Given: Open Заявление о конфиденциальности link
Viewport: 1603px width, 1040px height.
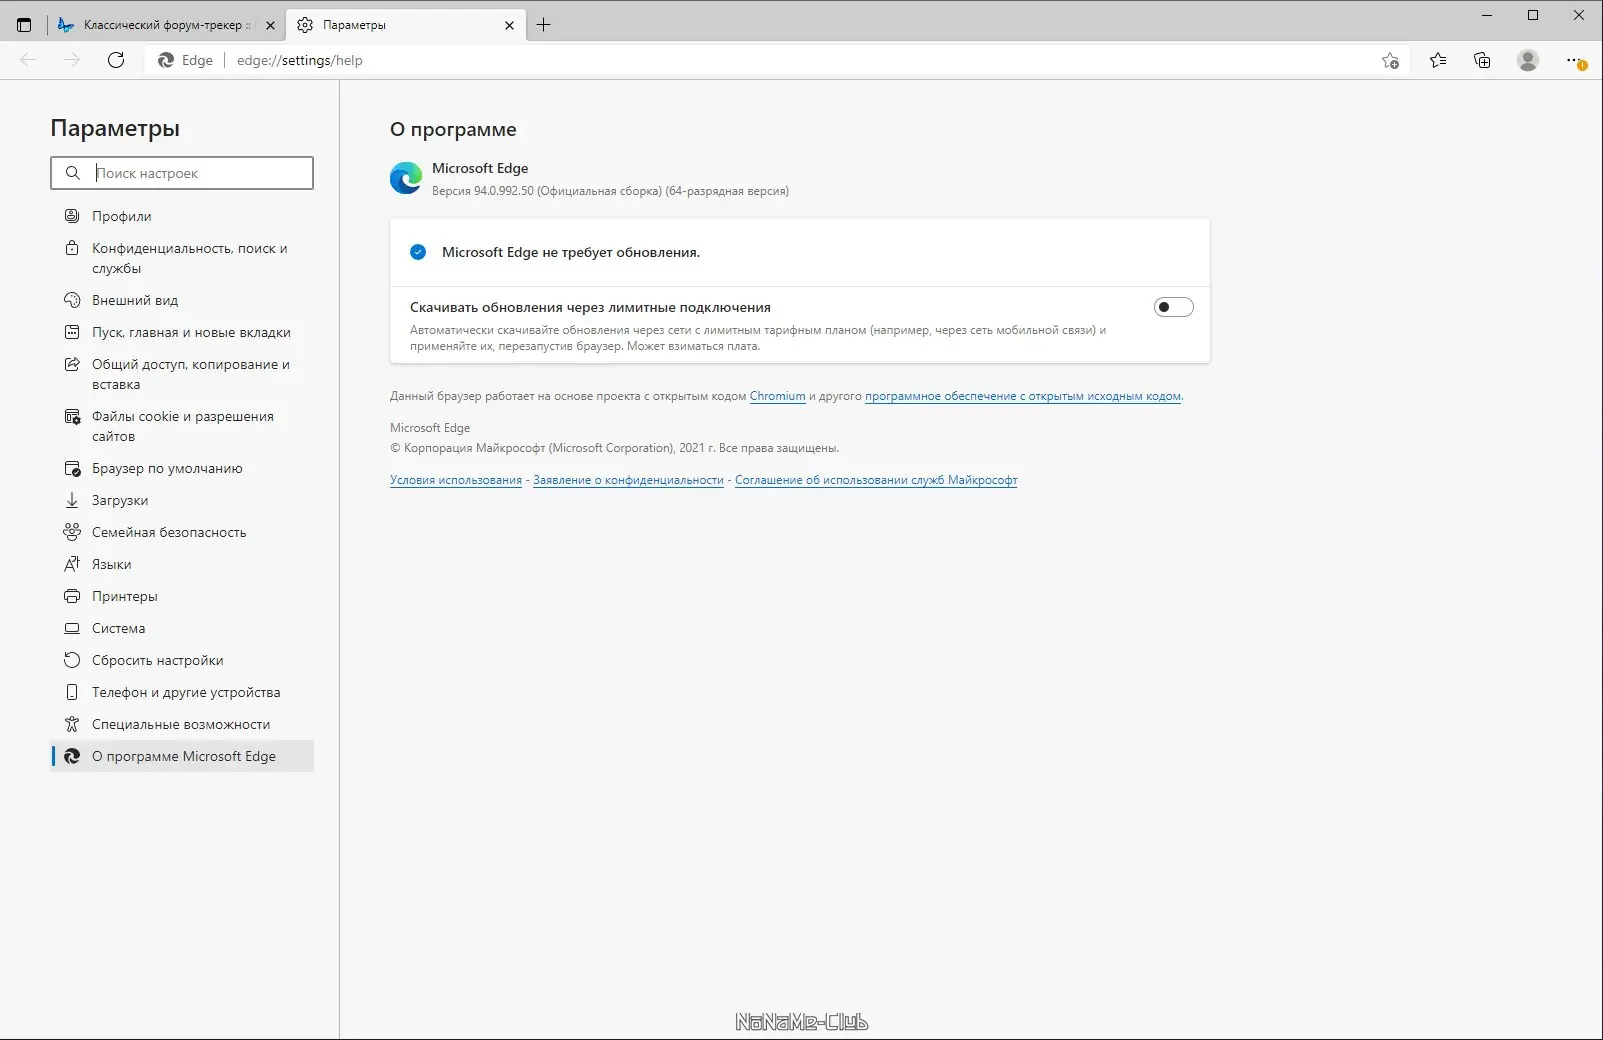Looking at the screenshot, I should click(x=628, y=480).
